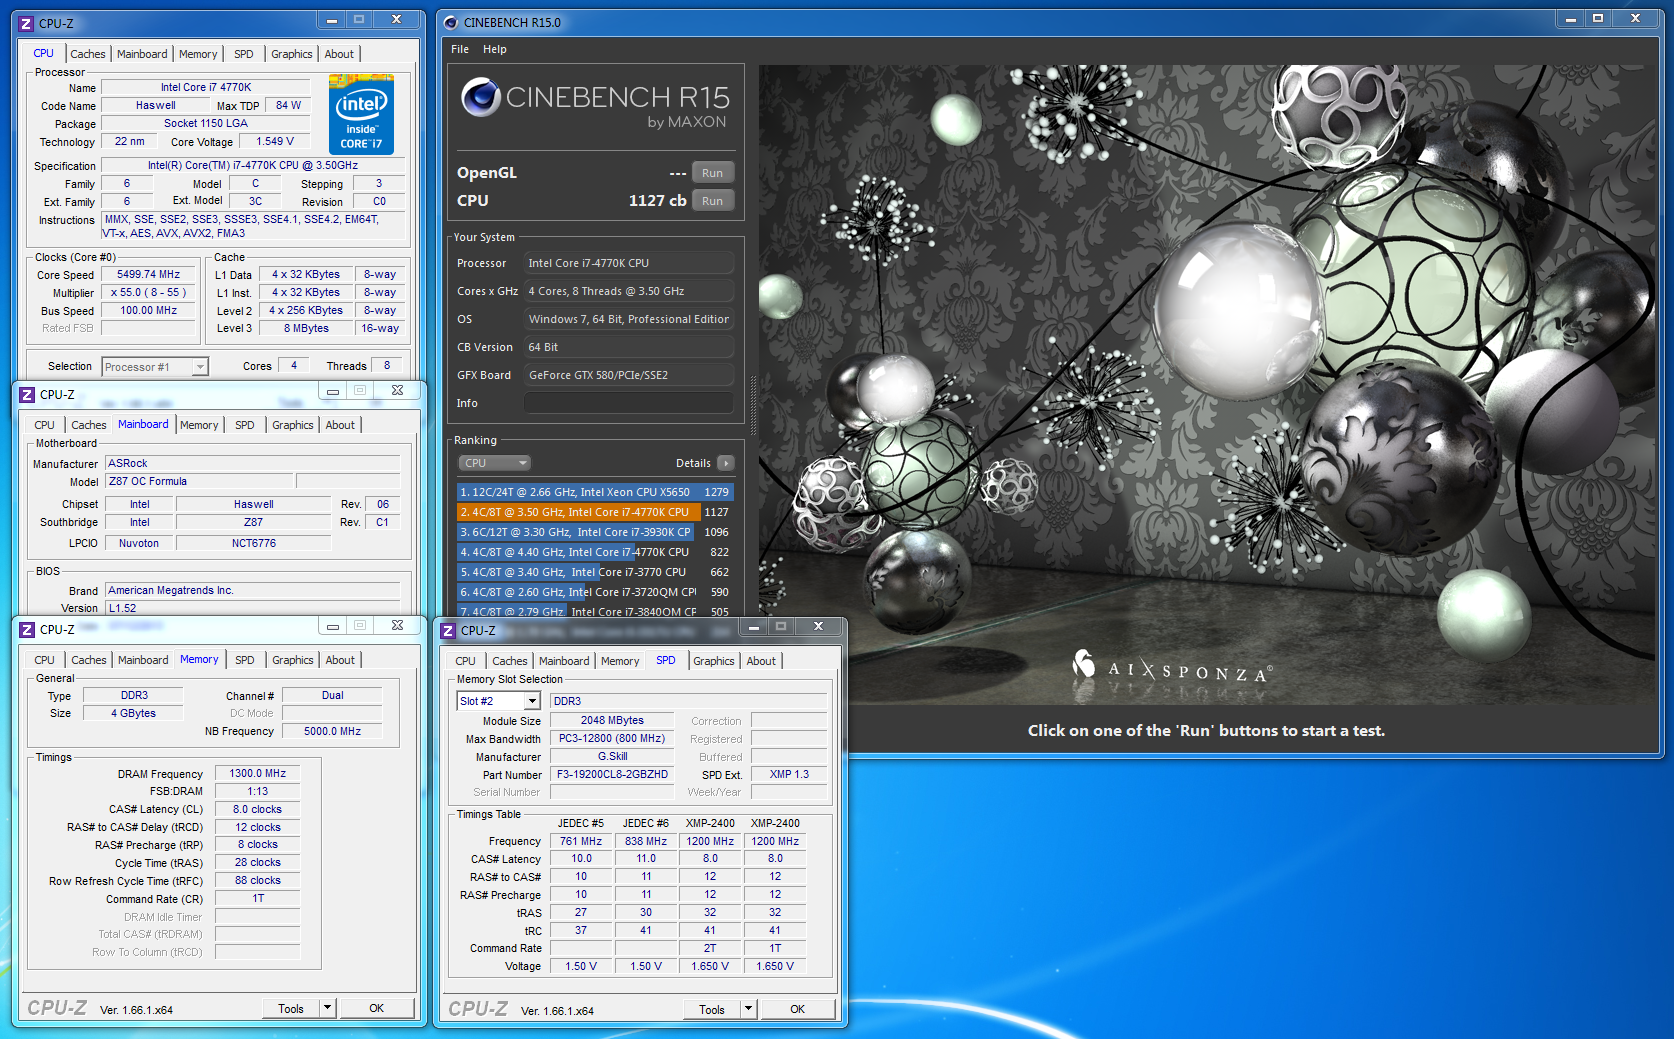The image size is (1674, 1039).
Task: Click the Command Rate value 1T
Action: 257,898
